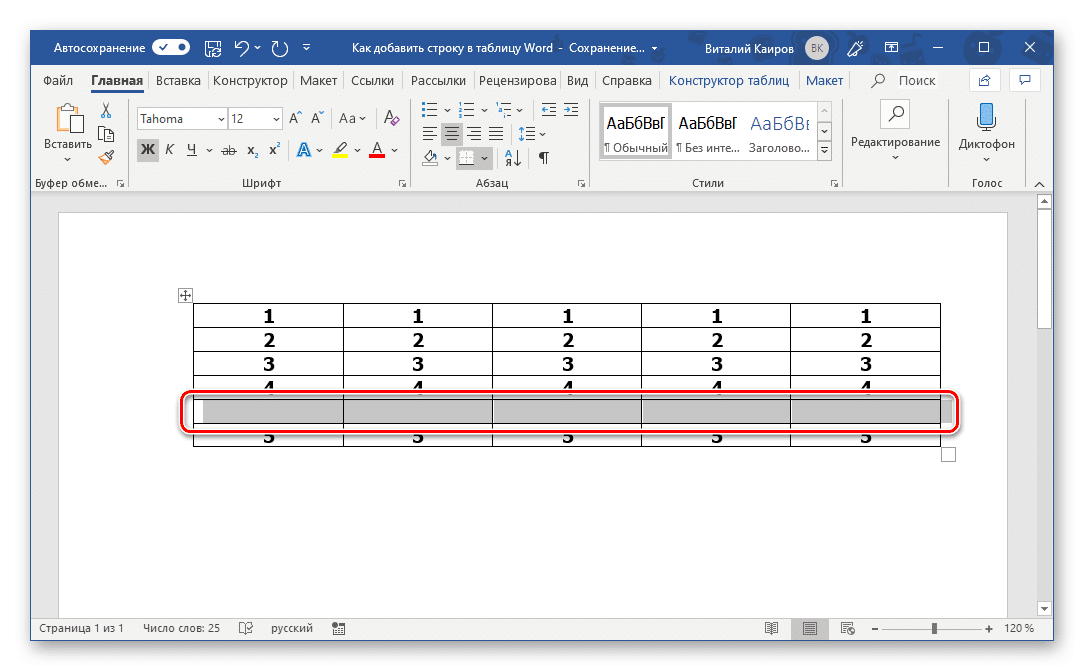The image size is (1084, 671).
Task: Click the table move handle above the table
Action: point(185,295)
